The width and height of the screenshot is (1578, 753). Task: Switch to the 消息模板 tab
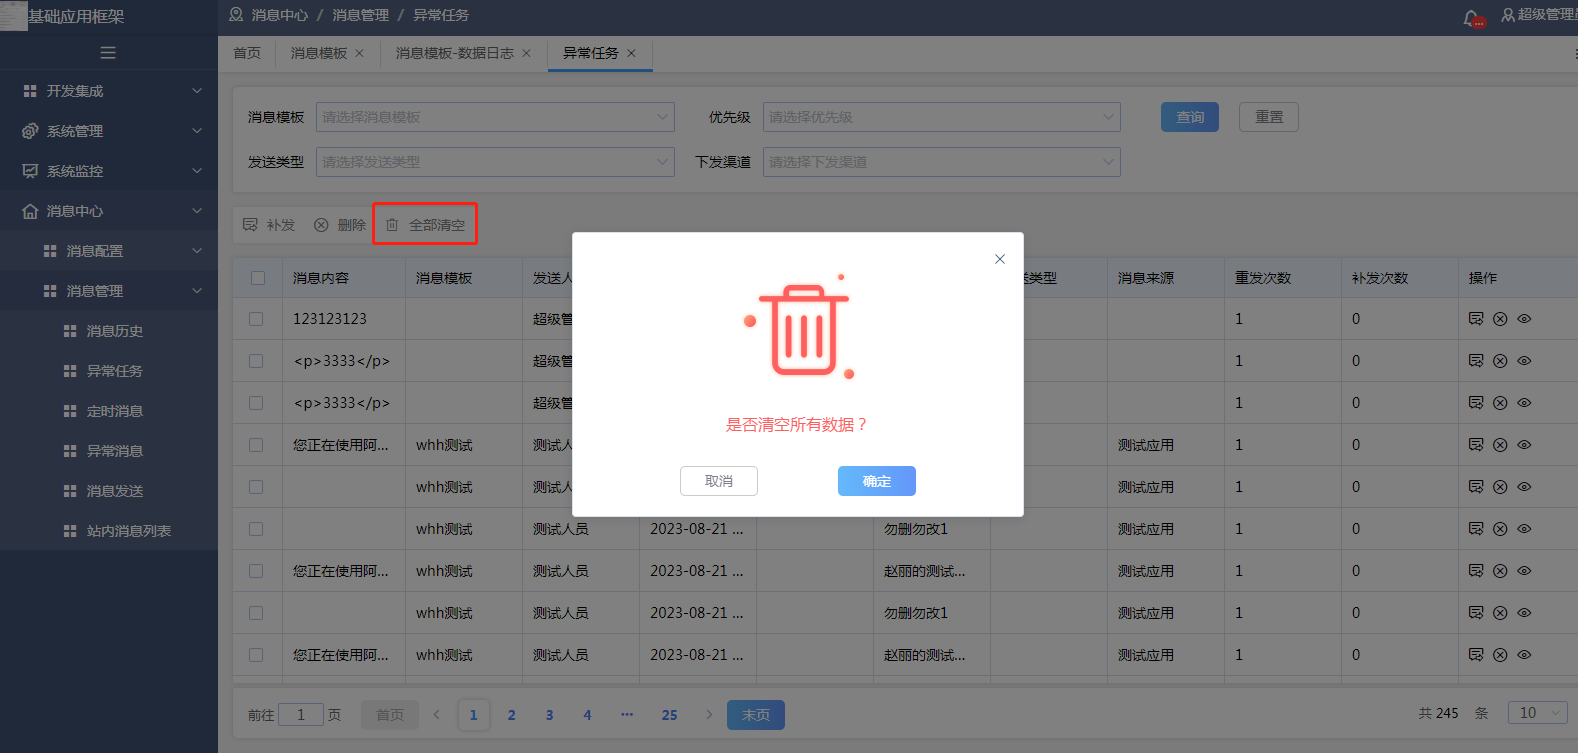[x=319, y=53]
